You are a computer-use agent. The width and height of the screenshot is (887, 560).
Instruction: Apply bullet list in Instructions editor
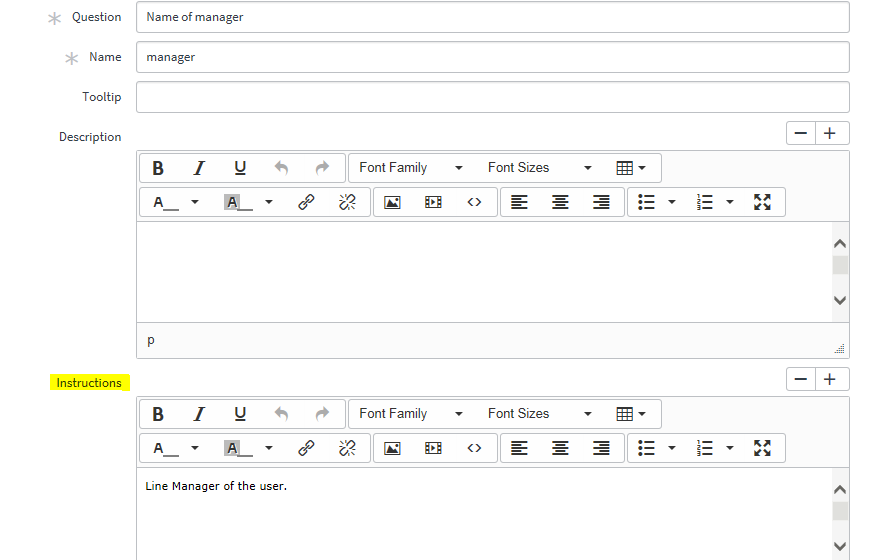pos(646,448)
